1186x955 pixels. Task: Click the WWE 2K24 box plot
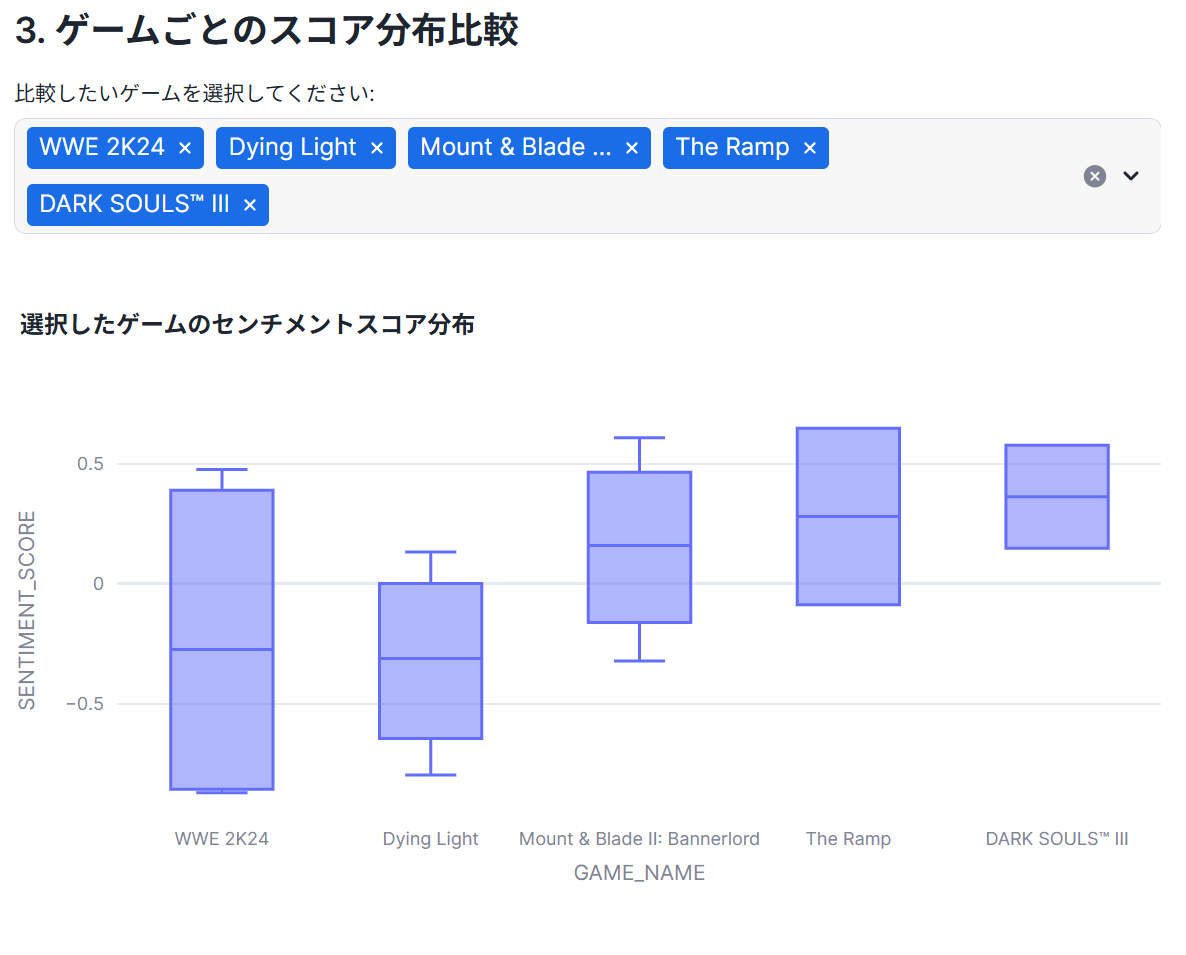click(x=222, y=640)
